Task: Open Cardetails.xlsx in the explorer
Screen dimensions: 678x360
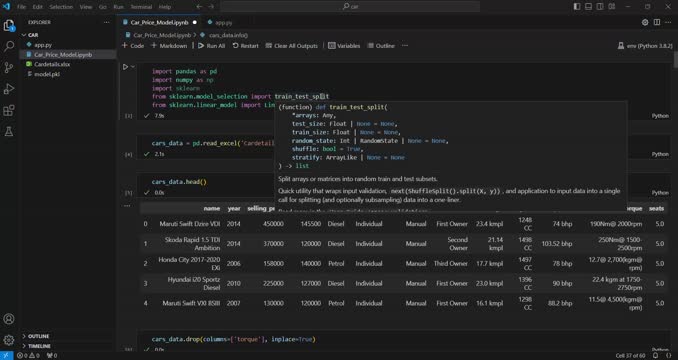Action: coord(52,64)
